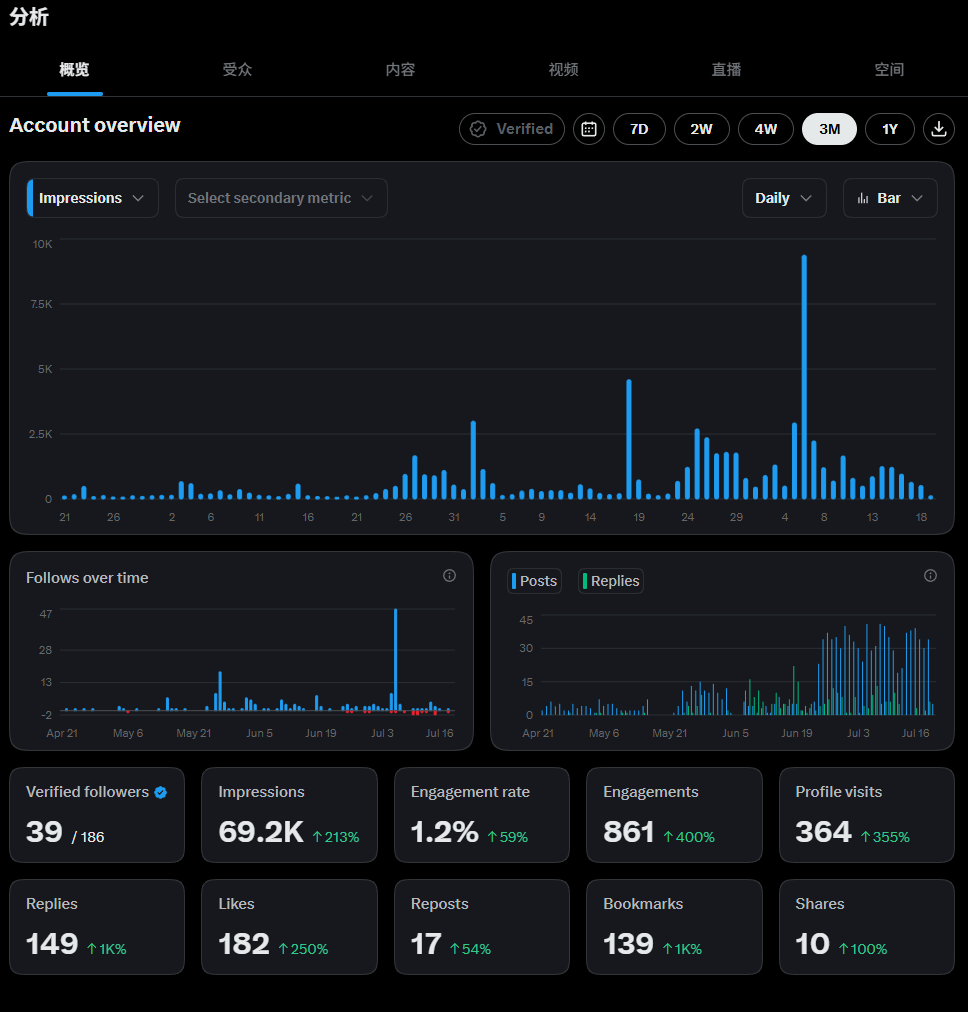Select the 1Y time range
The image size is (968, 1012).
890,129
